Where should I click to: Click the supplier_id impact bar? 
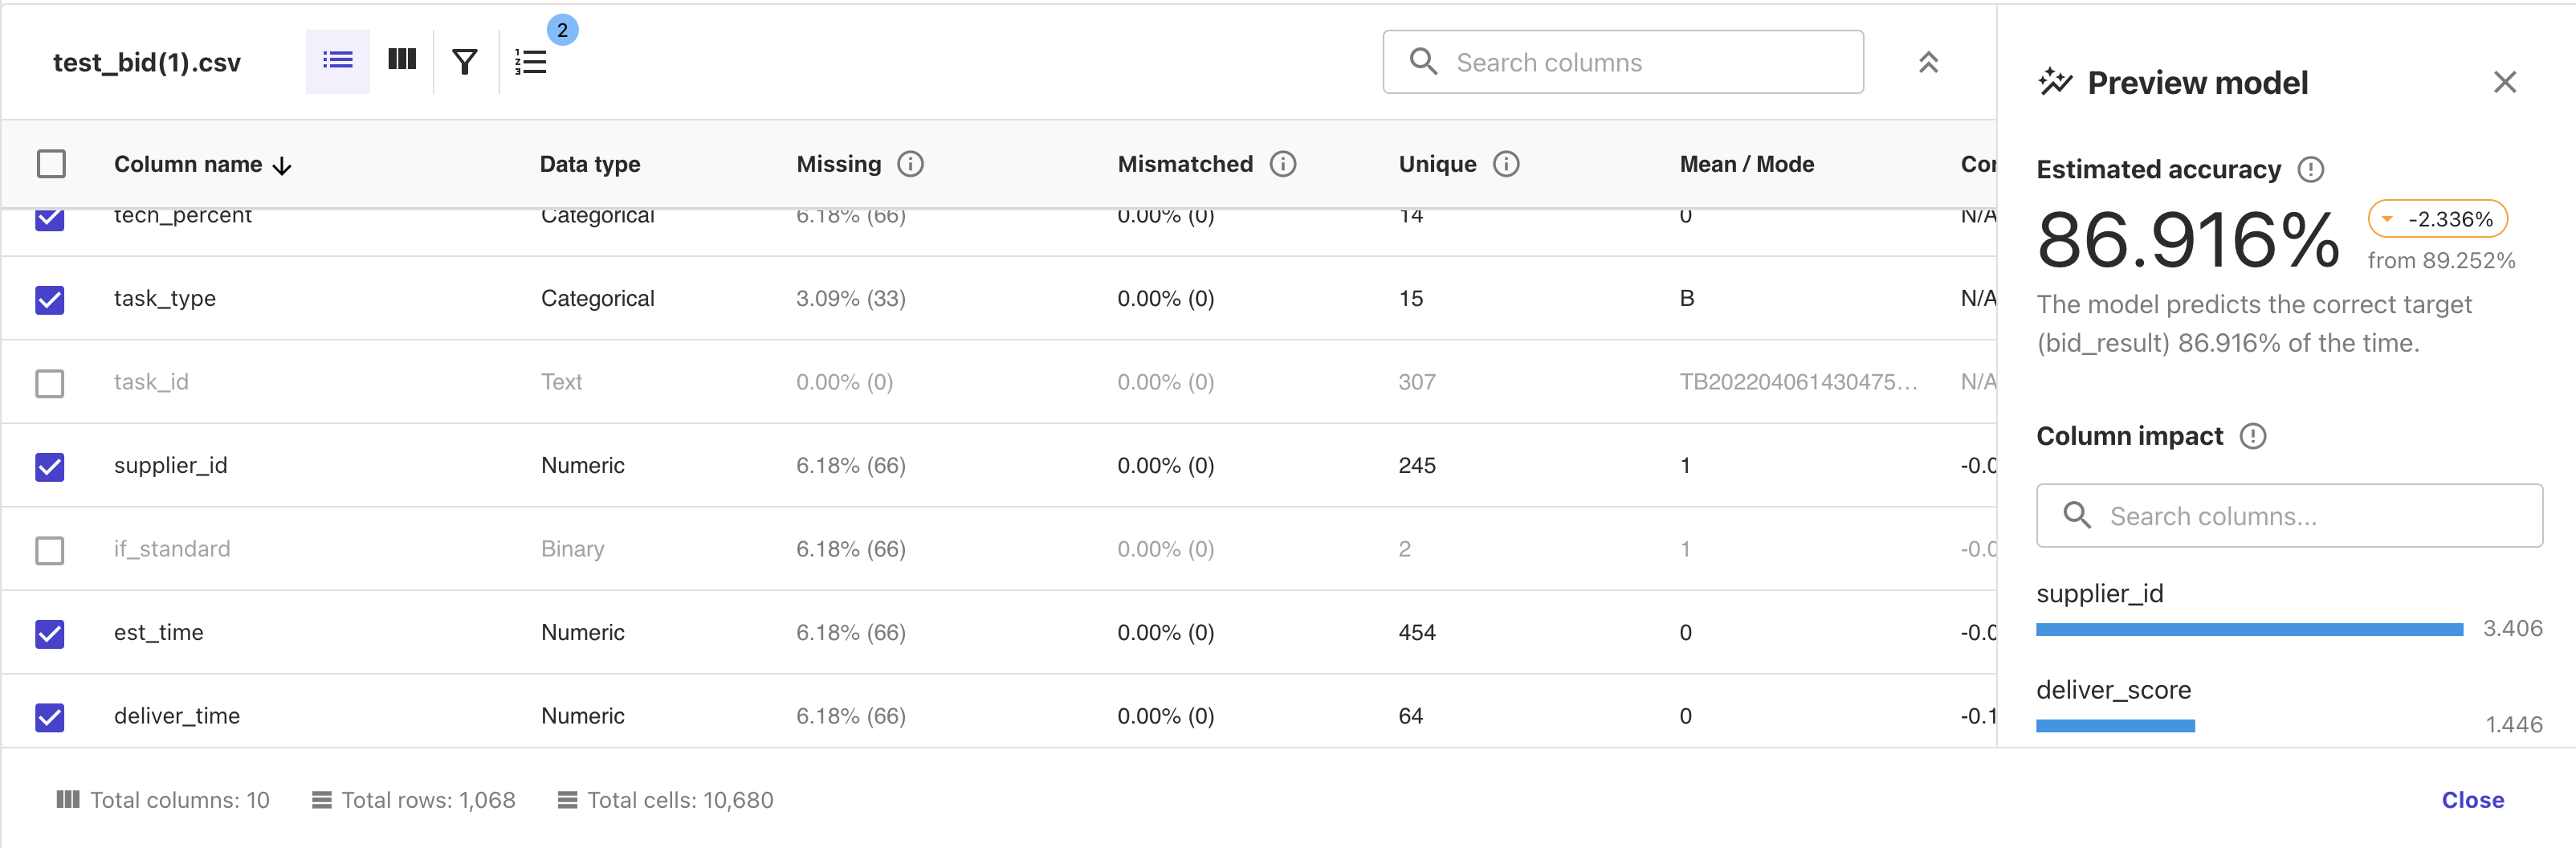(2249, 629)
